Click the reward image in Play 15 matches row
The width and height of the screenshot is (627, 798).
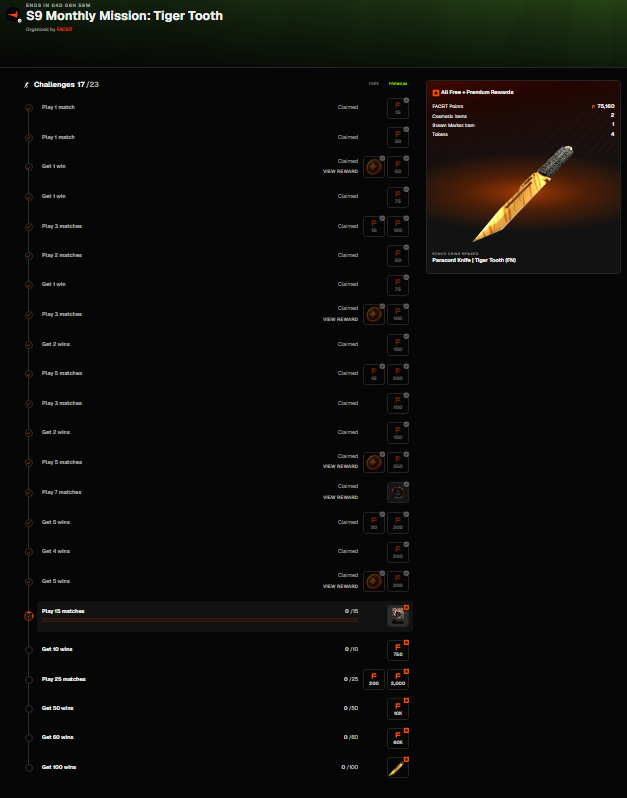tap(397, 616)
